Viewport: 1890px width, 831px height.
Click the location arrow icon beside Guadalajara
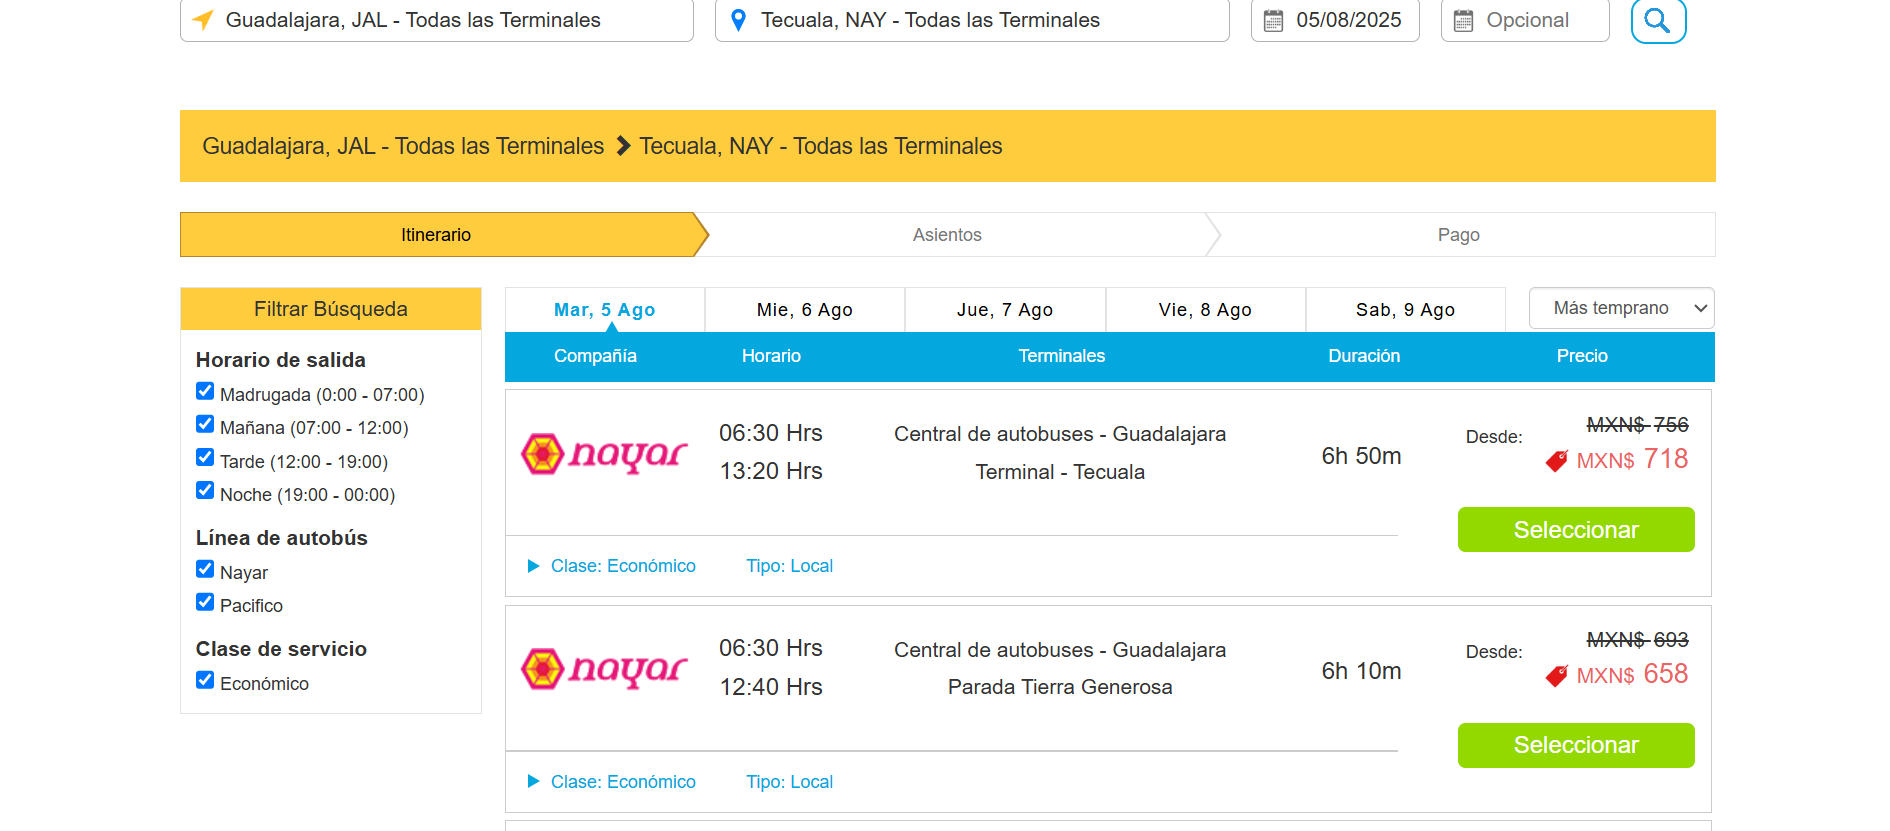click(203, 20)
